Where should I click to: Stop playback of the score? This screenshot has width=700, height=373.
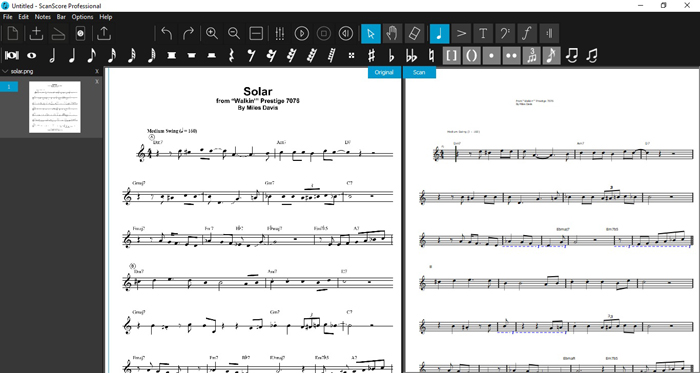pos(324,33)
